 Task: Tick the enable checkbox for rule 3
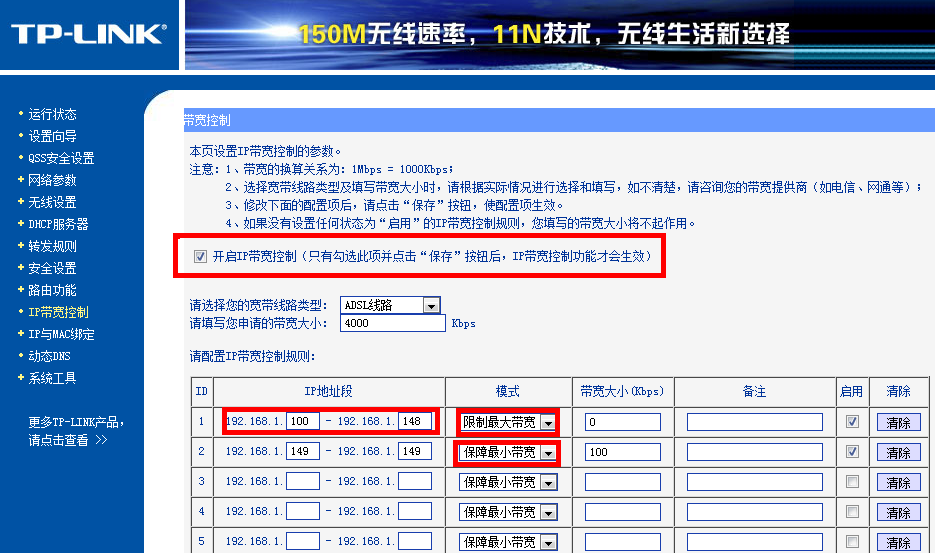point(852,482)
